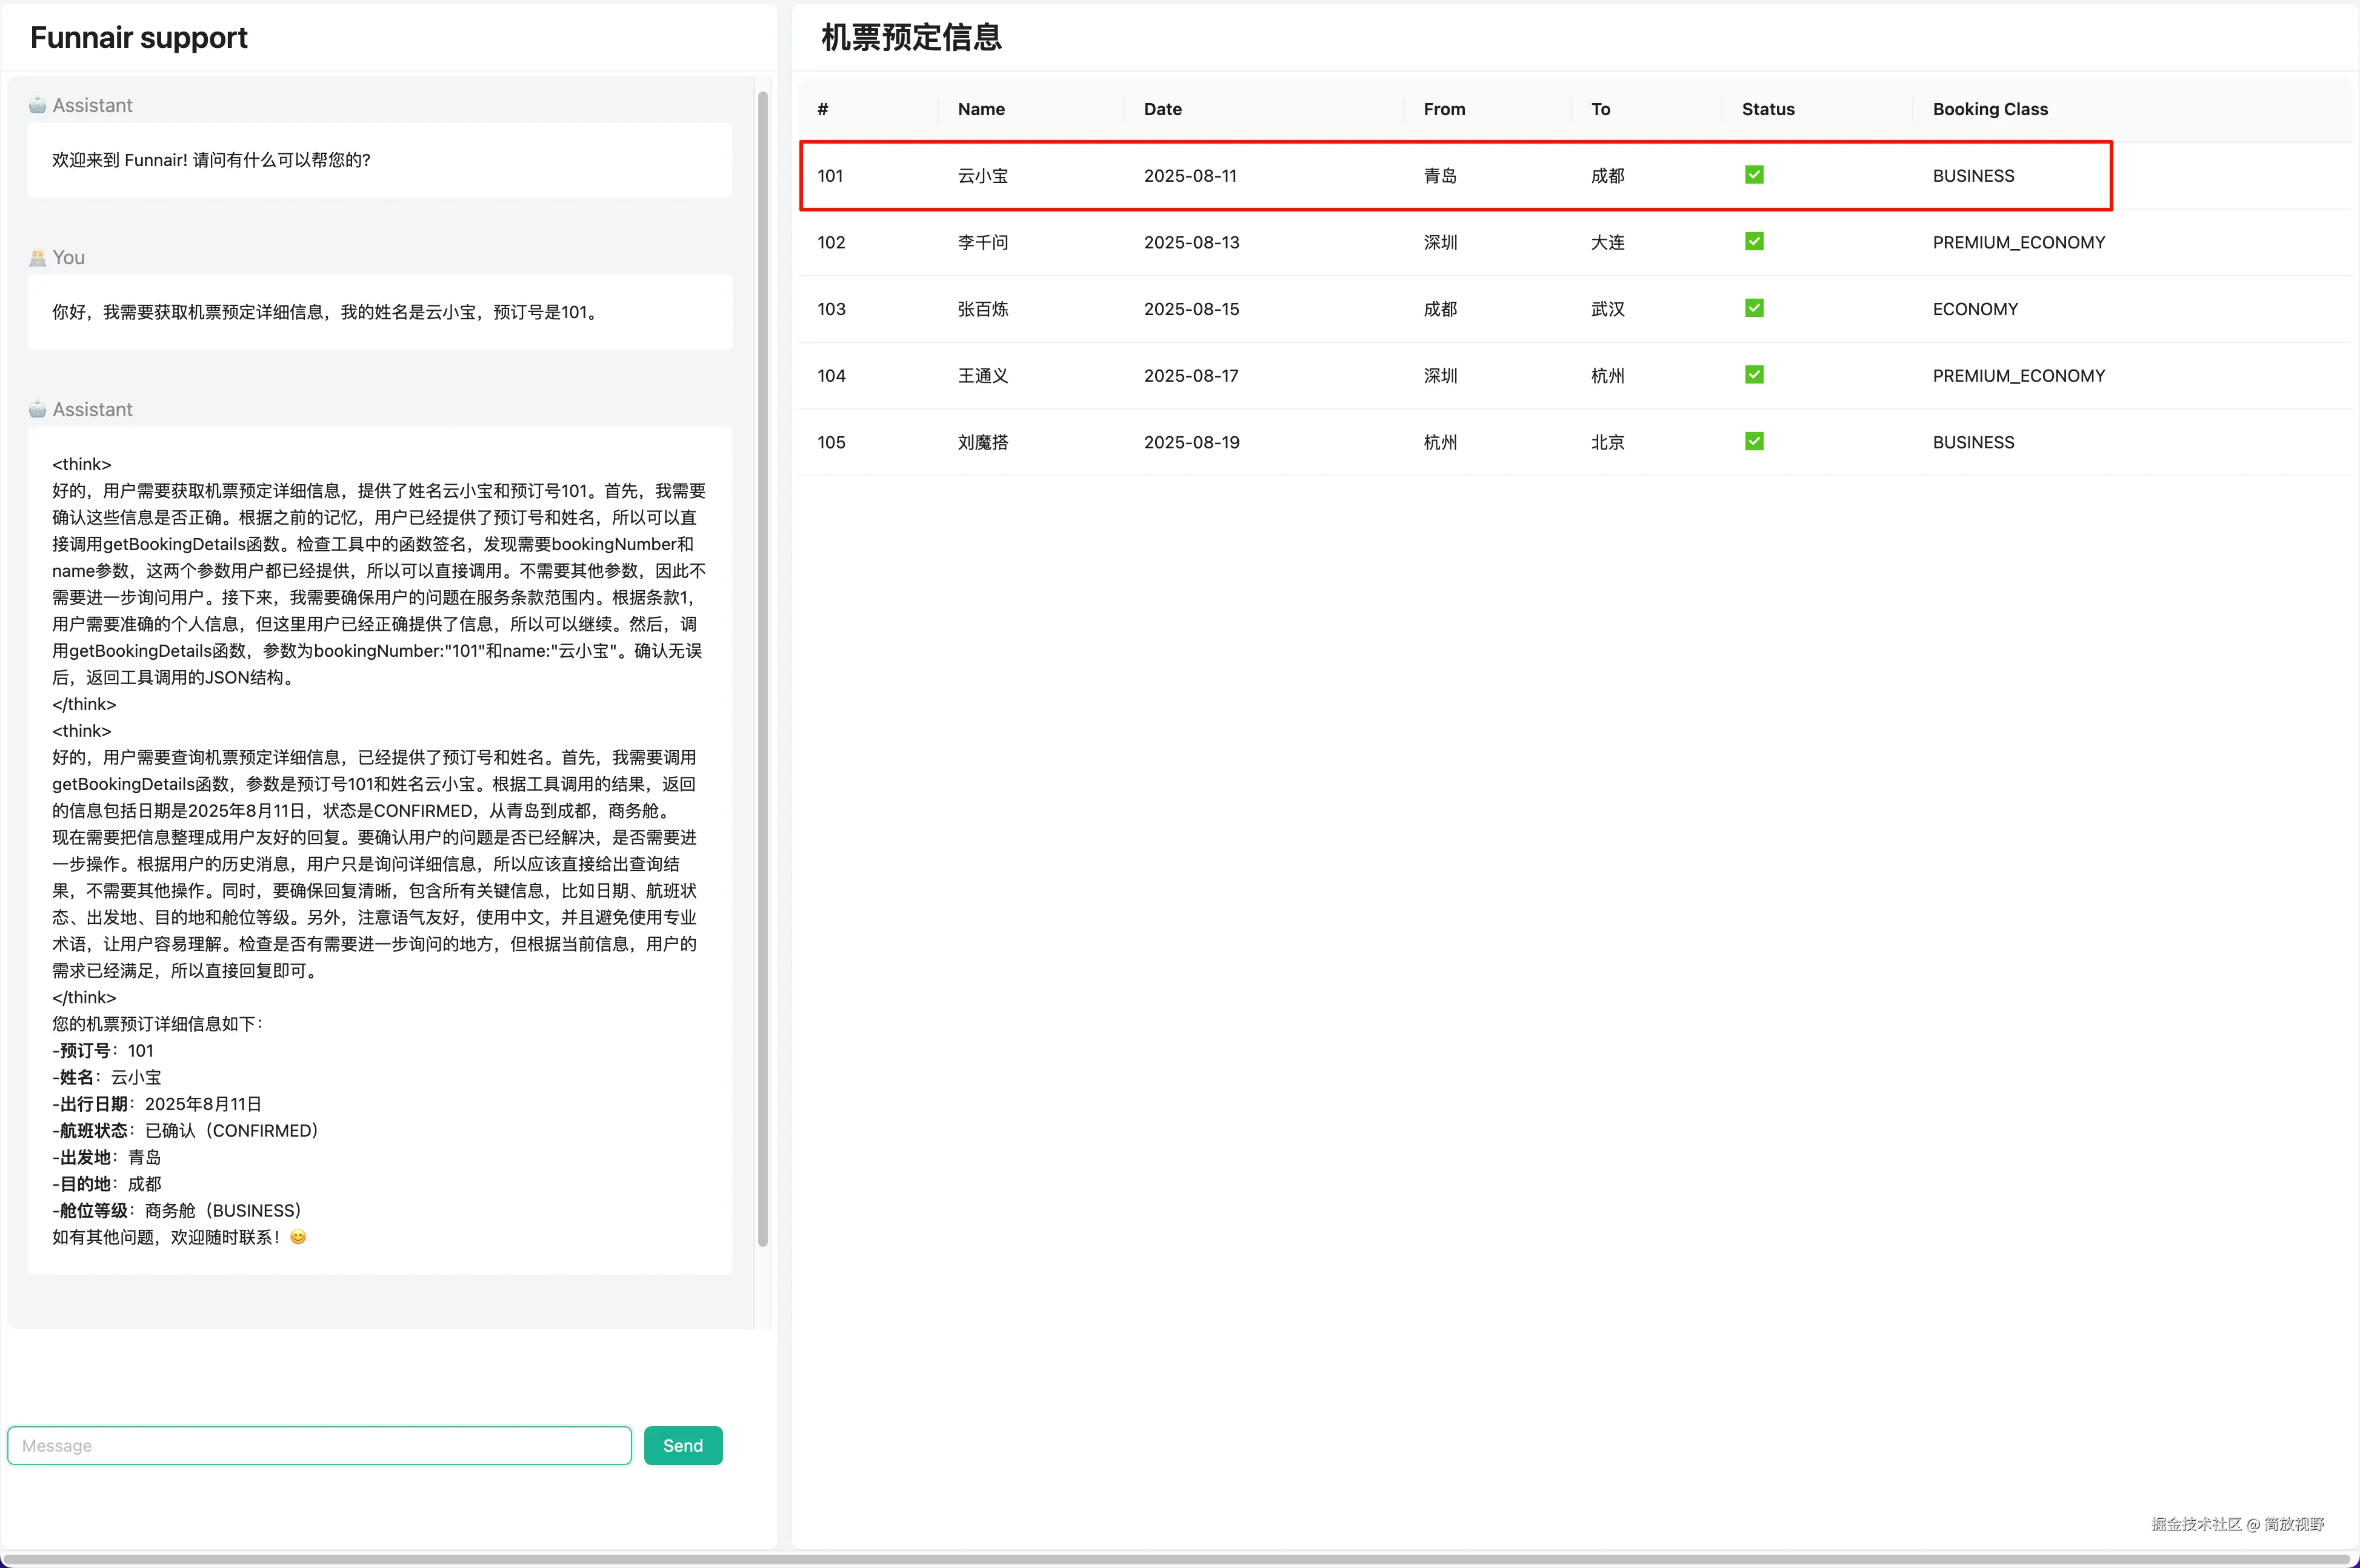Focus the Message input field
This screenshot has width=2360, height=1568.
pos(320,1445)
